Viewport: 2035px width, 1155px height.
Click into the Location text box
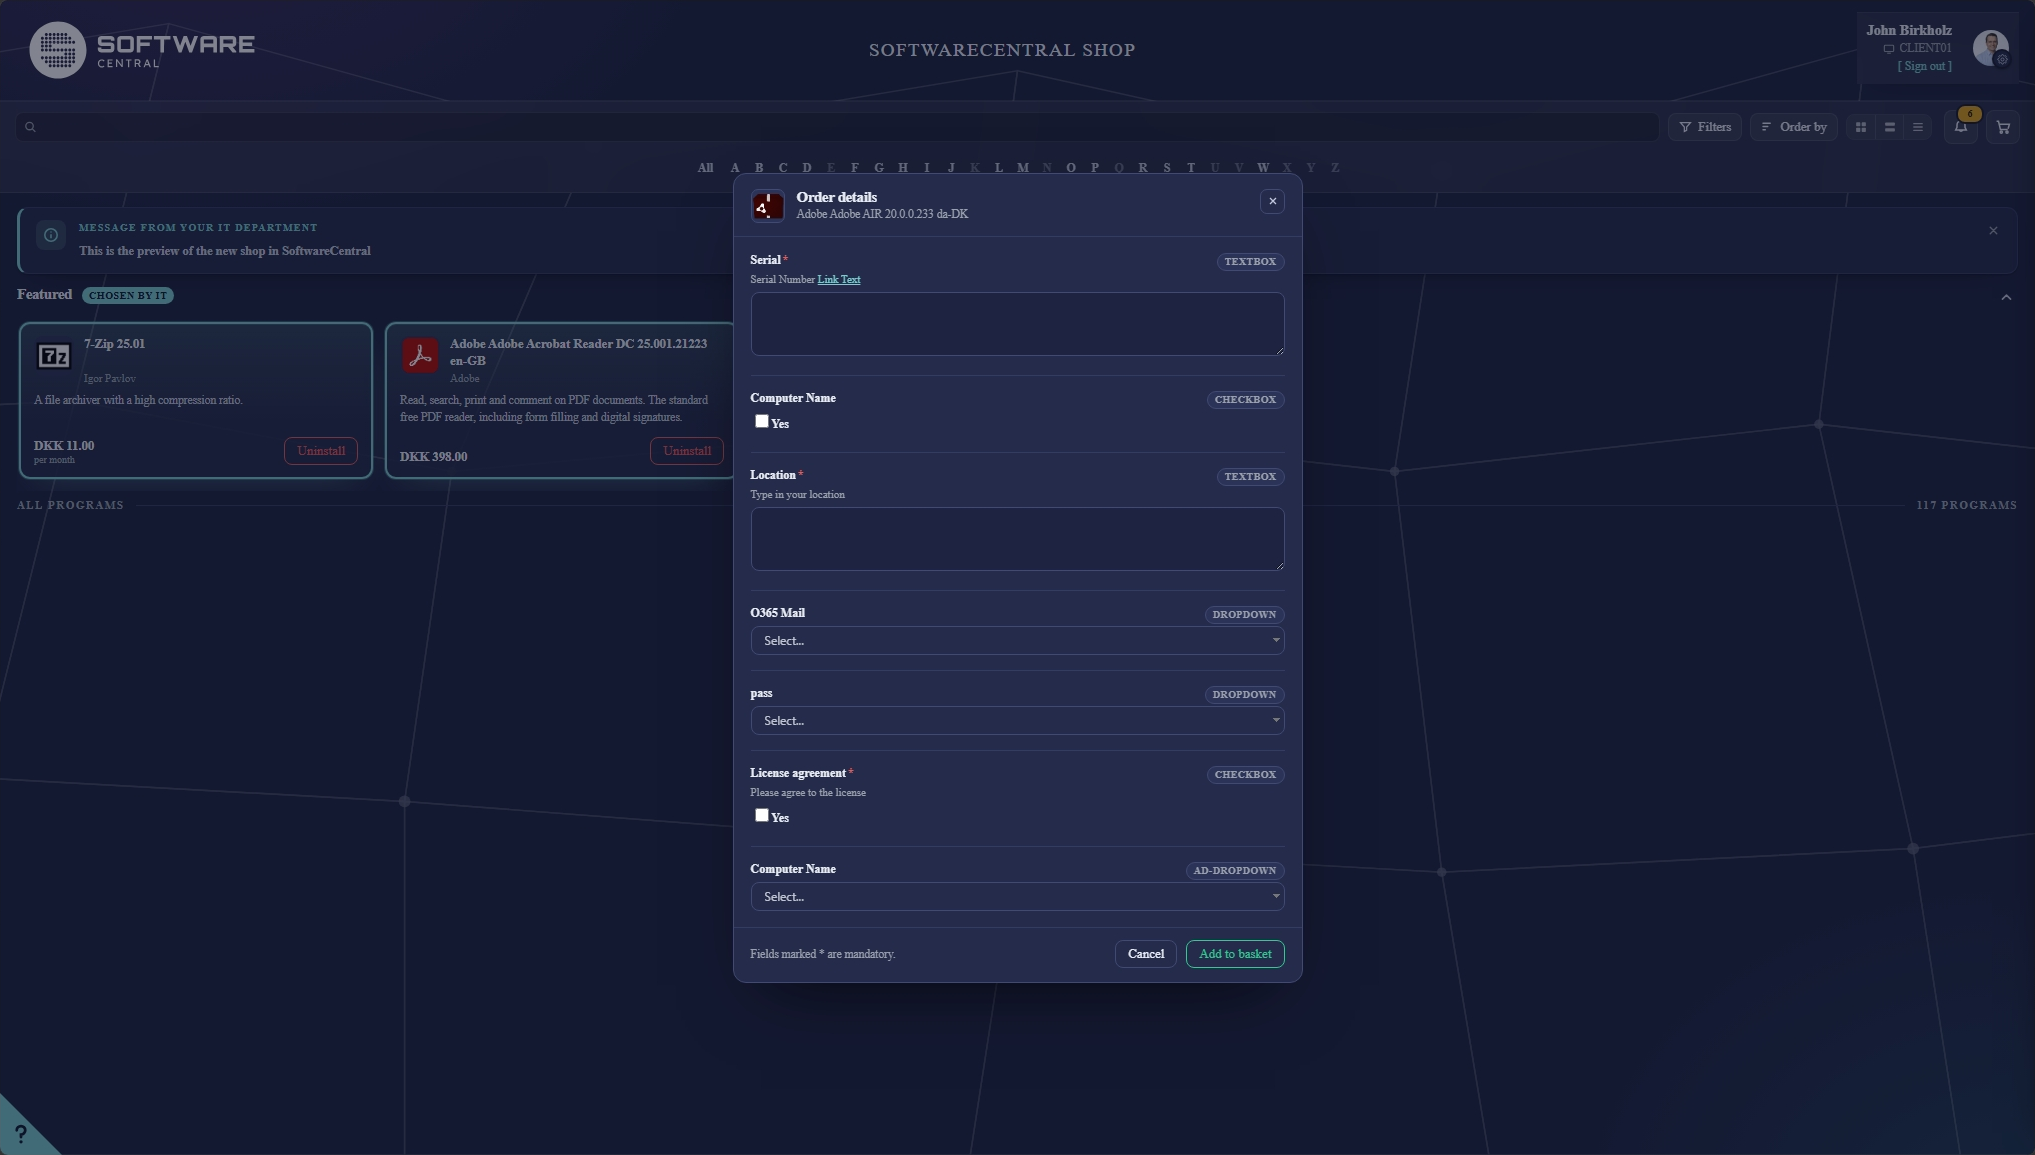click(x=1017, y=539)
